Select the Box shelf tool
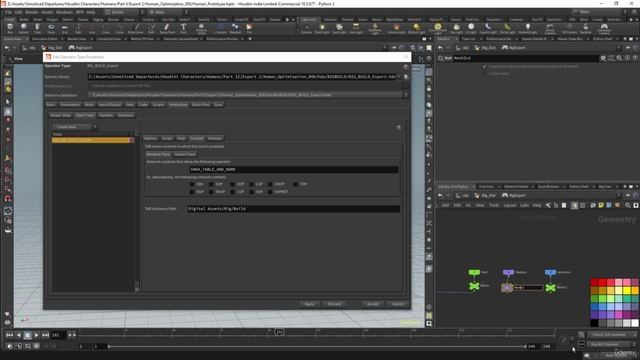This screenshot has height=360, width=640. click(10, 29)
